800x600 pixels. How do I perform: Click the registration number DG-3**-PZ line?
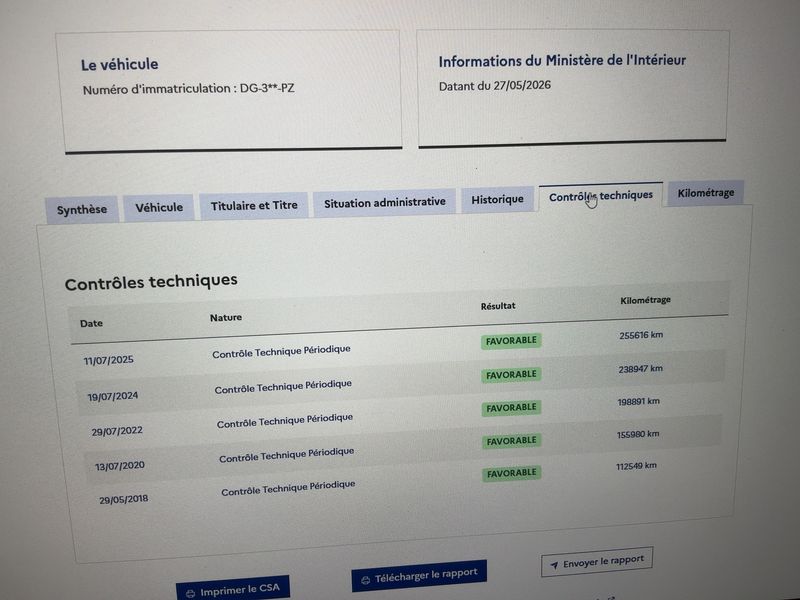pyautogui.click(x=188, y=89)
